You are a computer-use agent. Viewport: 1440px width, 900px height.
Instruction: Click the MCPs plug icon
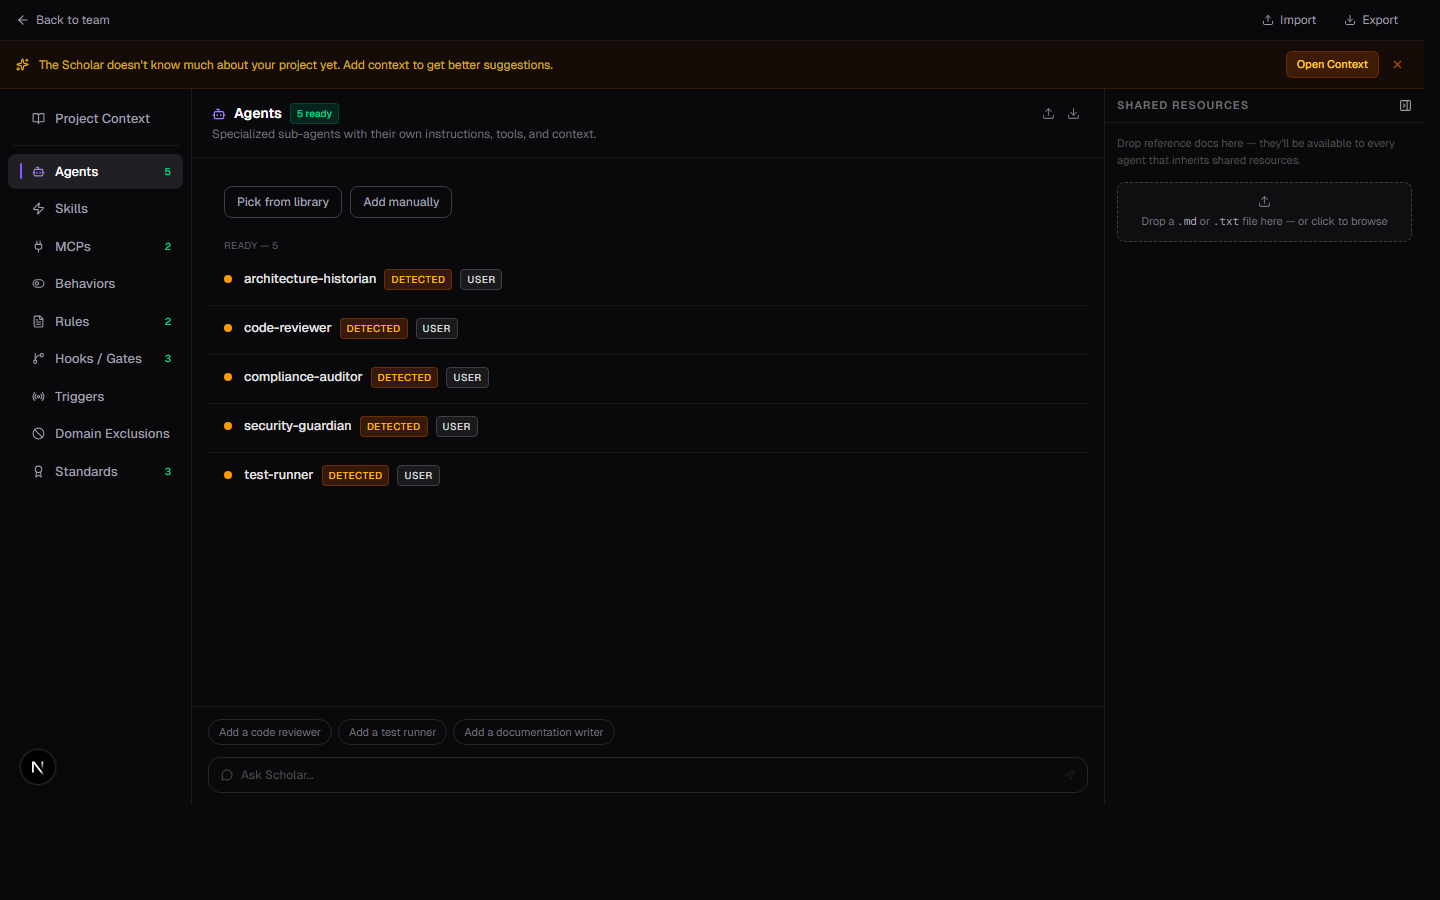[x=38, y=247]
